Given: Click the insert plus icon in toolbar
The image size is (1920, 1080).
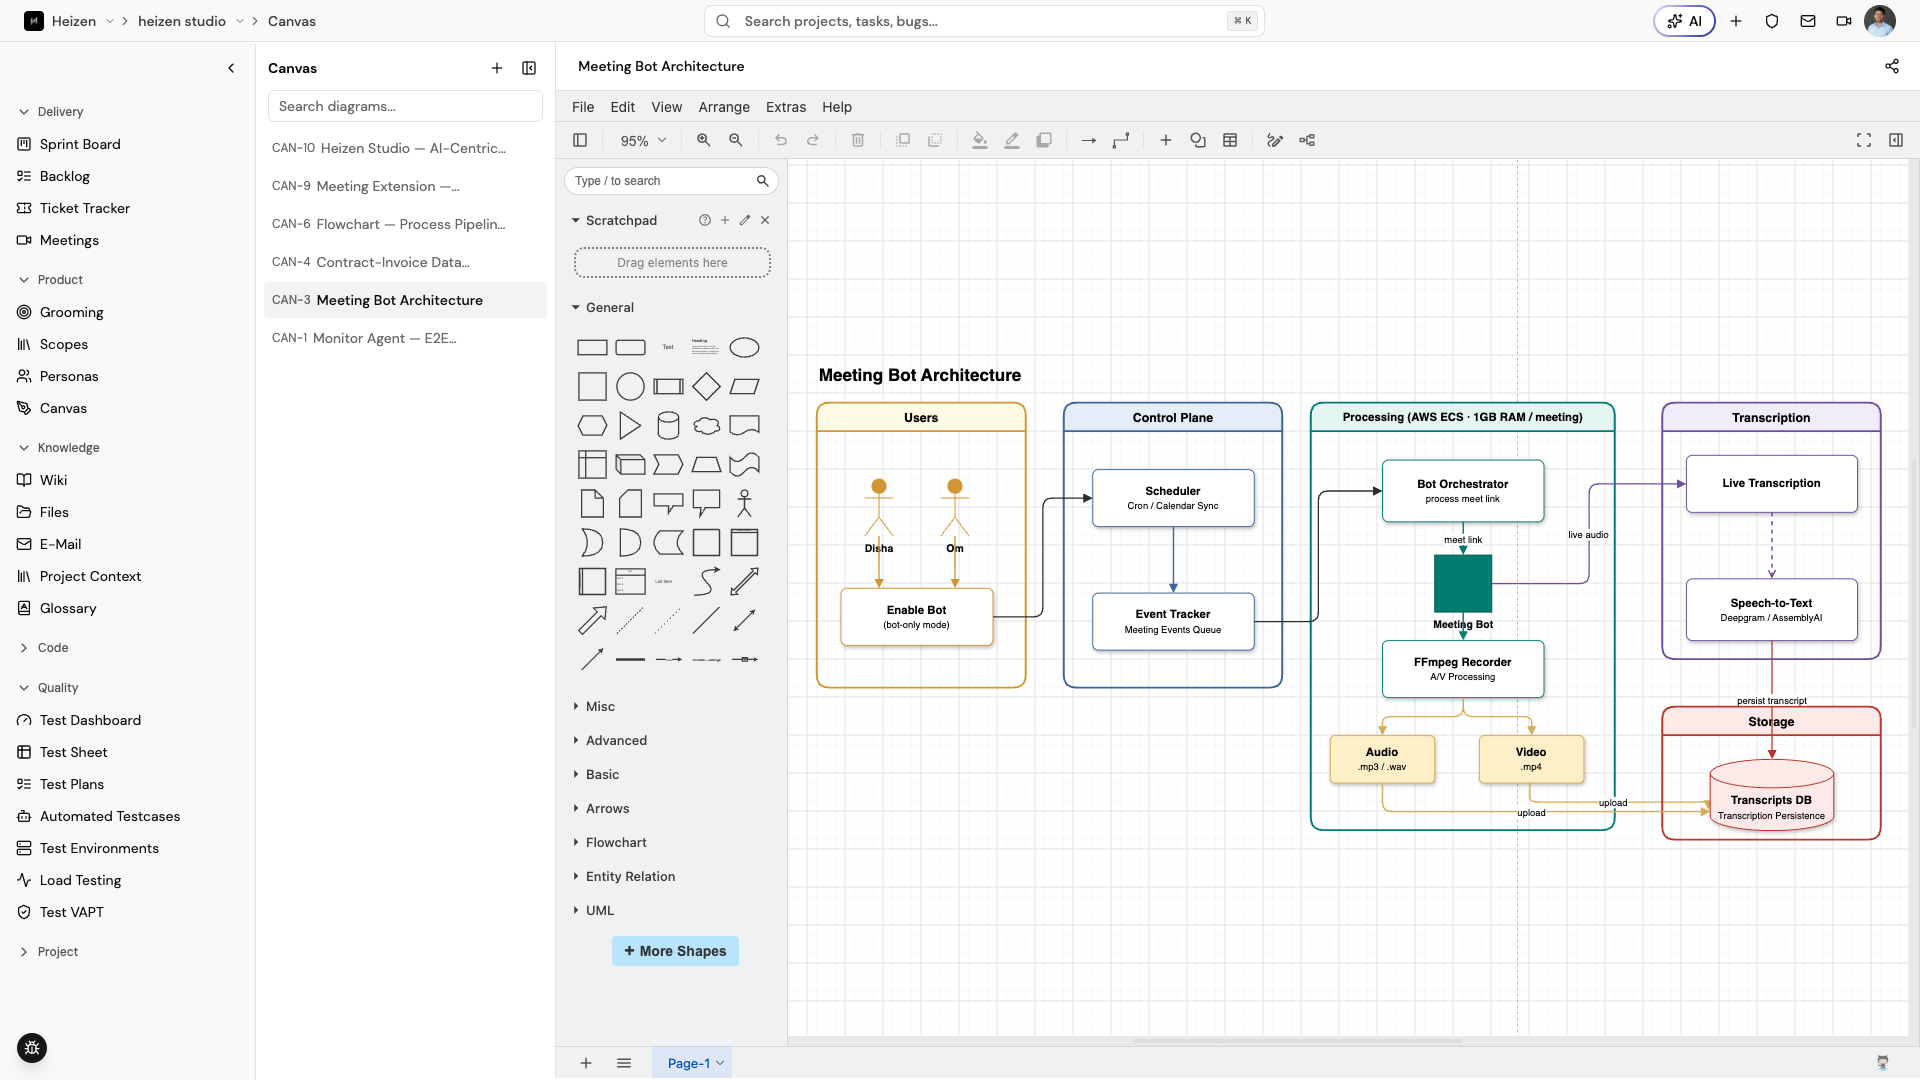Looking at the screenshot, I should [1166, 141].
